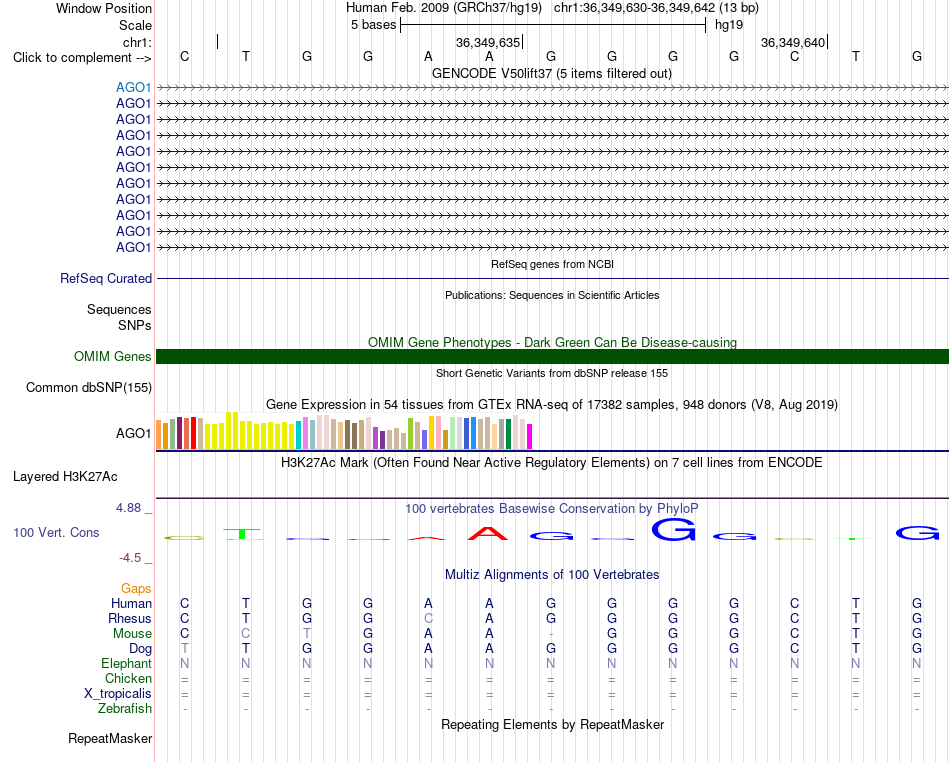The width and height of the screenshot is (950, 762).
Task: Click the "Window Position" label
Action: (104, 8)
